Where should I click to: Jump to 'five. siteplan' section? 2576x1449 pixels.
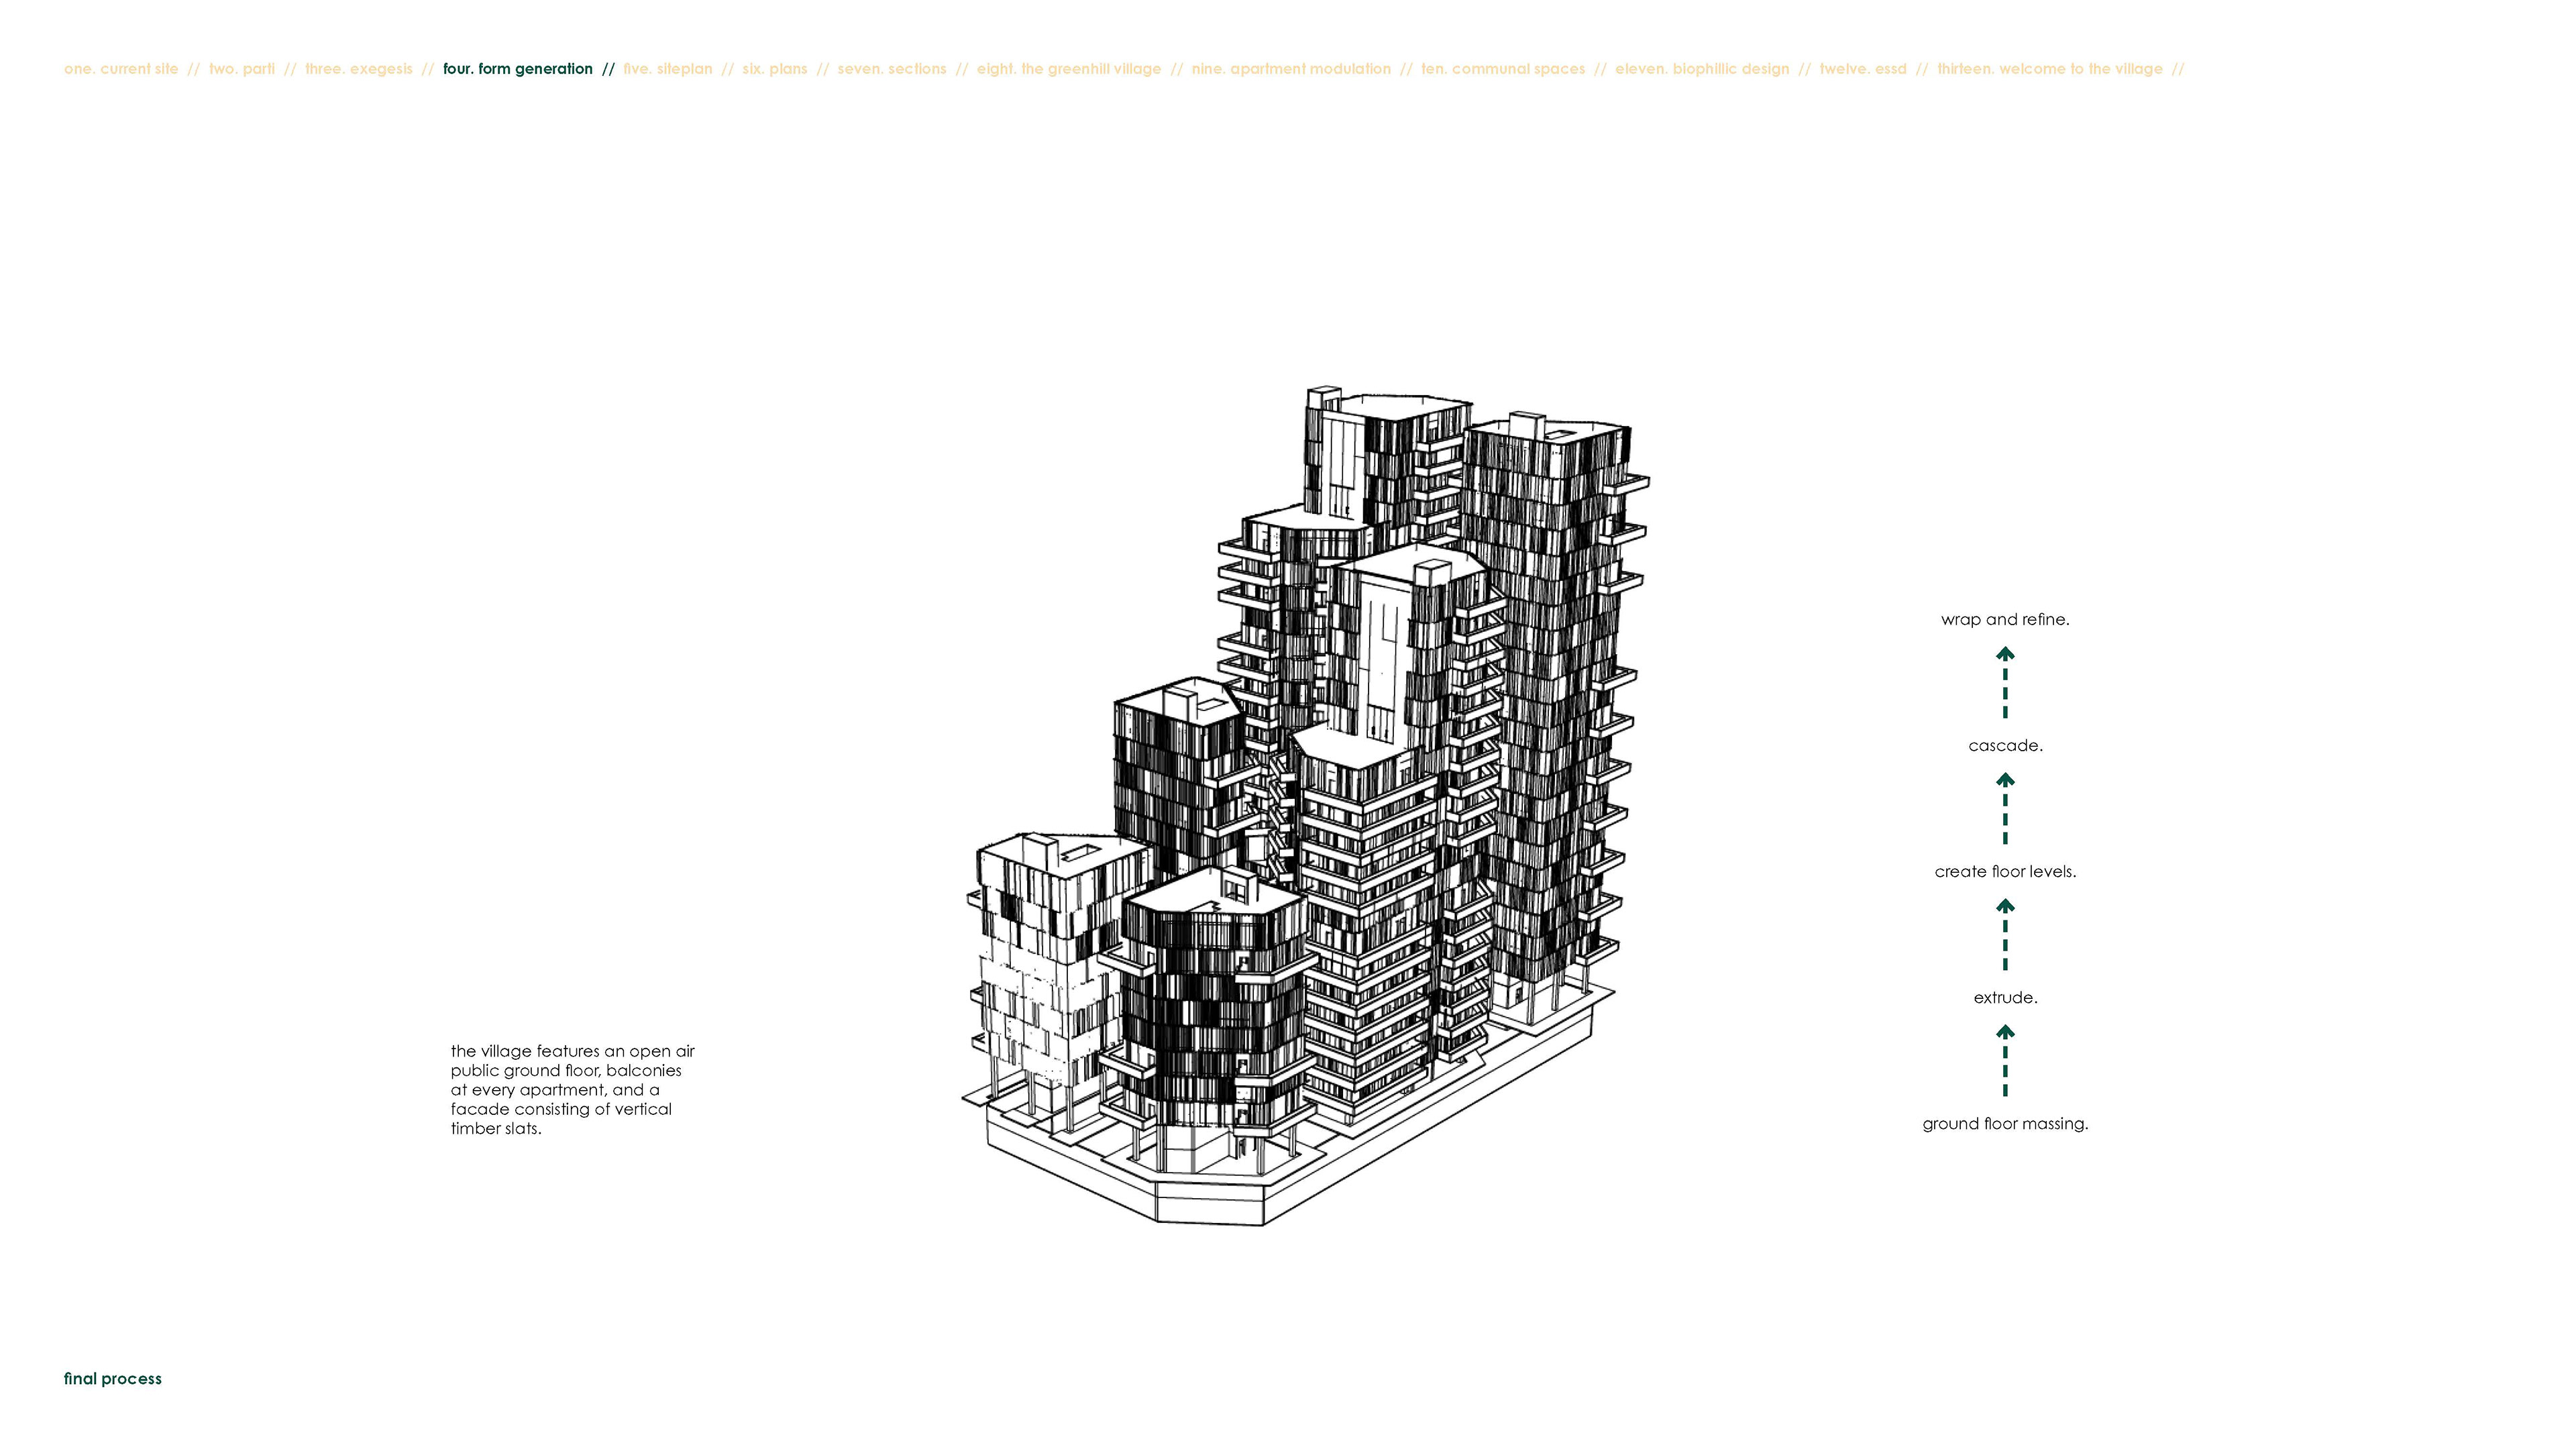click(668, 69)
